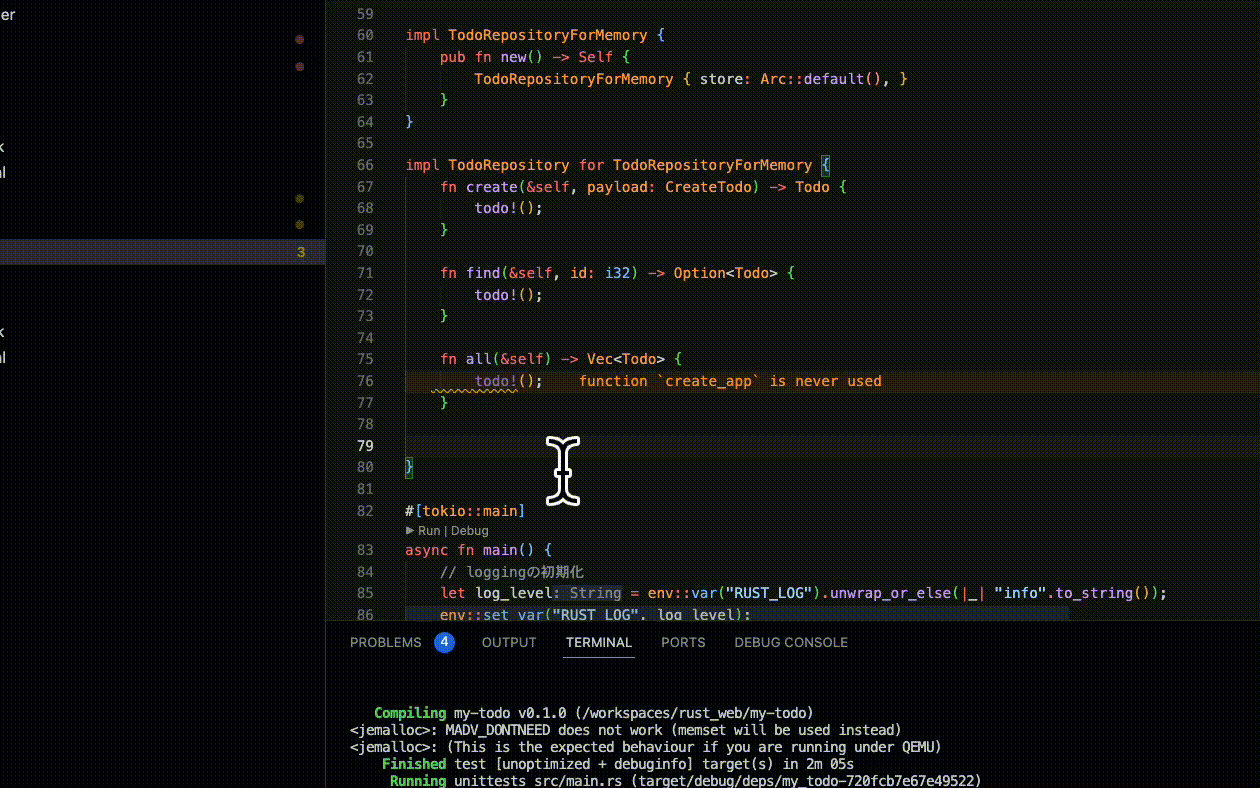The height and width of the screenshot is (788, 1260).
Task: Click 'Vec<Todo>' return type on line 75
Action: (x=625, y=359)
